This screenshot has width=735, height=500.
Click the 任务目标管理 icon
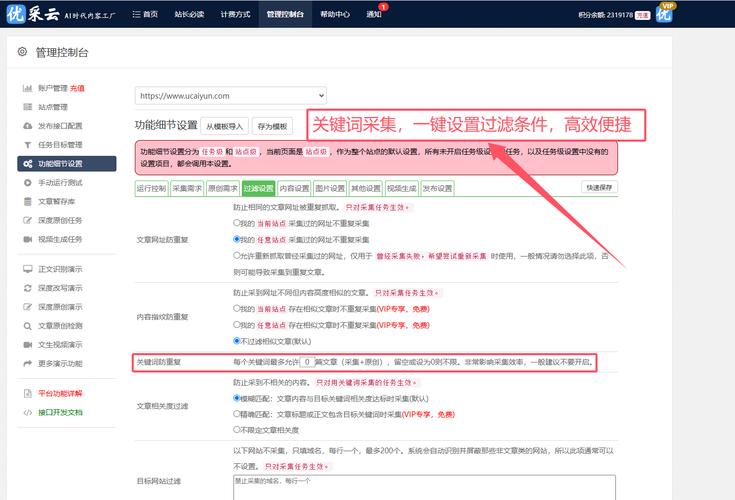[x=28, y=145]
